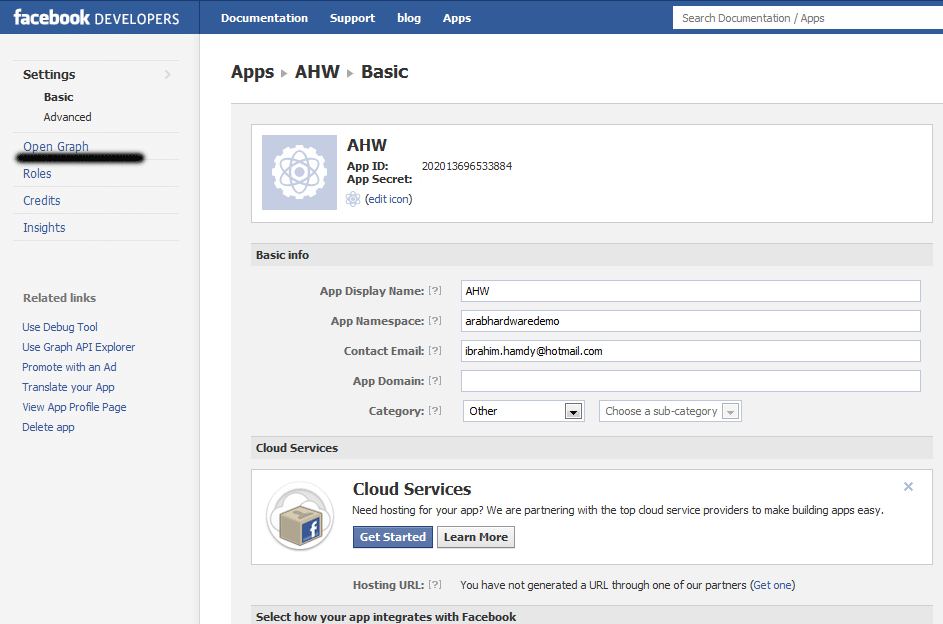This screenshot has width=943, height=624.
Task: Click the AHW app name heading
Action: tap(367, 145)
